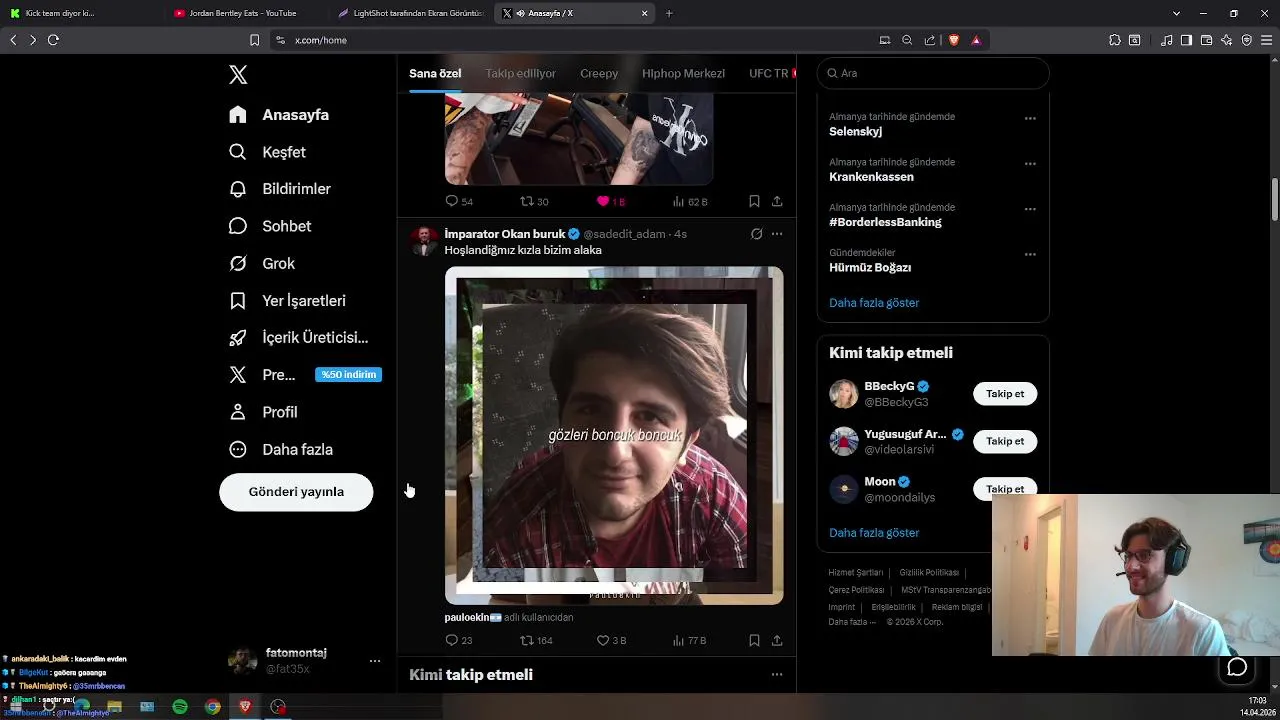Open Bildirimler notifications

click(280, 189)
